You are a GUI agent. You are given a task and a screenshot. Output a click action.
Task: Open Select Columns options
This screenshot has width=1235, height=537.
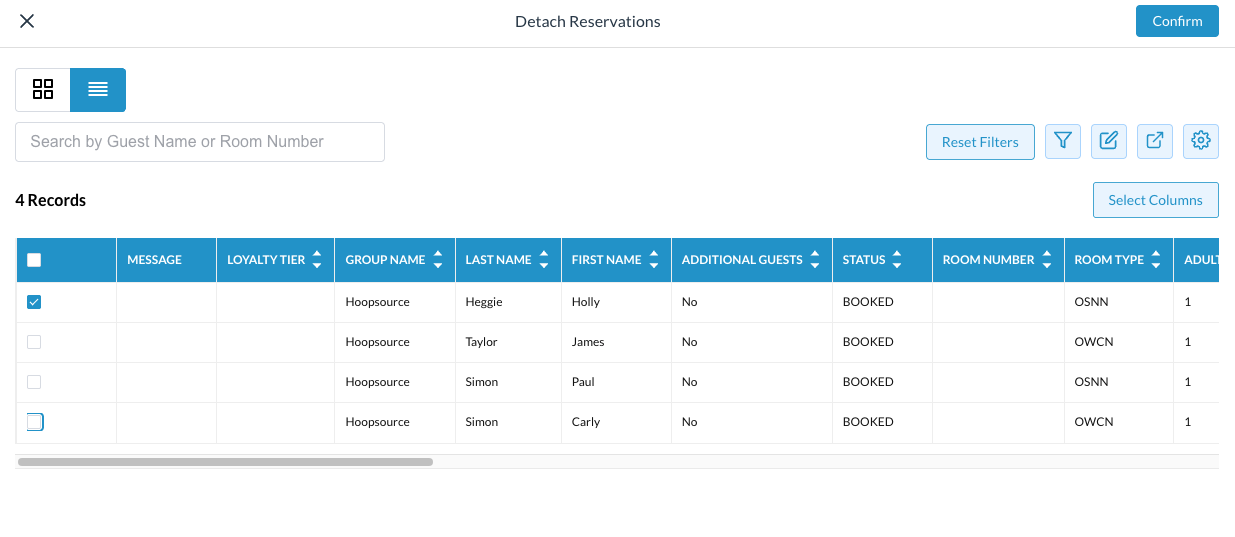pyautogui.click(x=1155, y=200)
